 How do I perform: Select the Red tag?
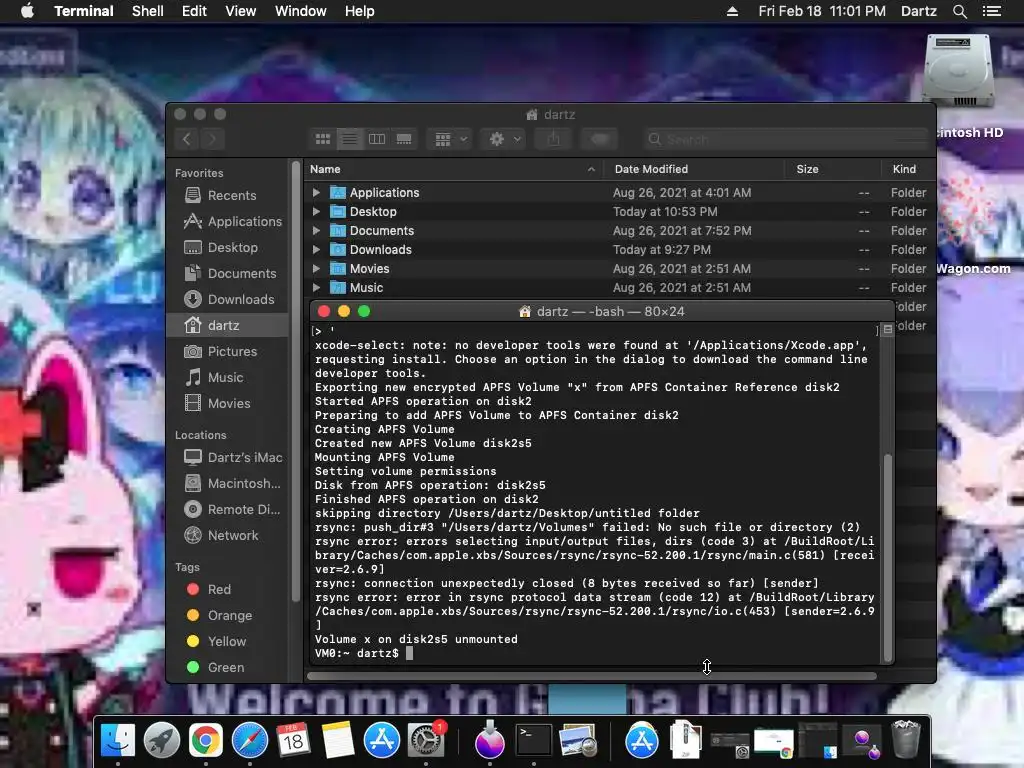(x=227, y=589)
